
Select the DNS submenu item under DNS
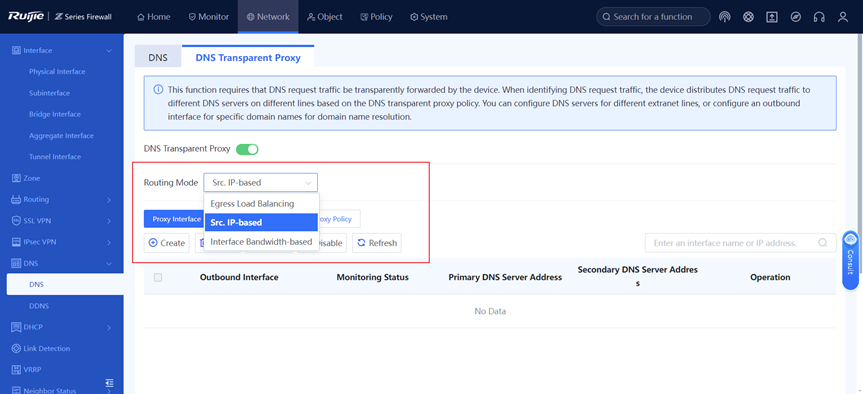tap(65, 284)
